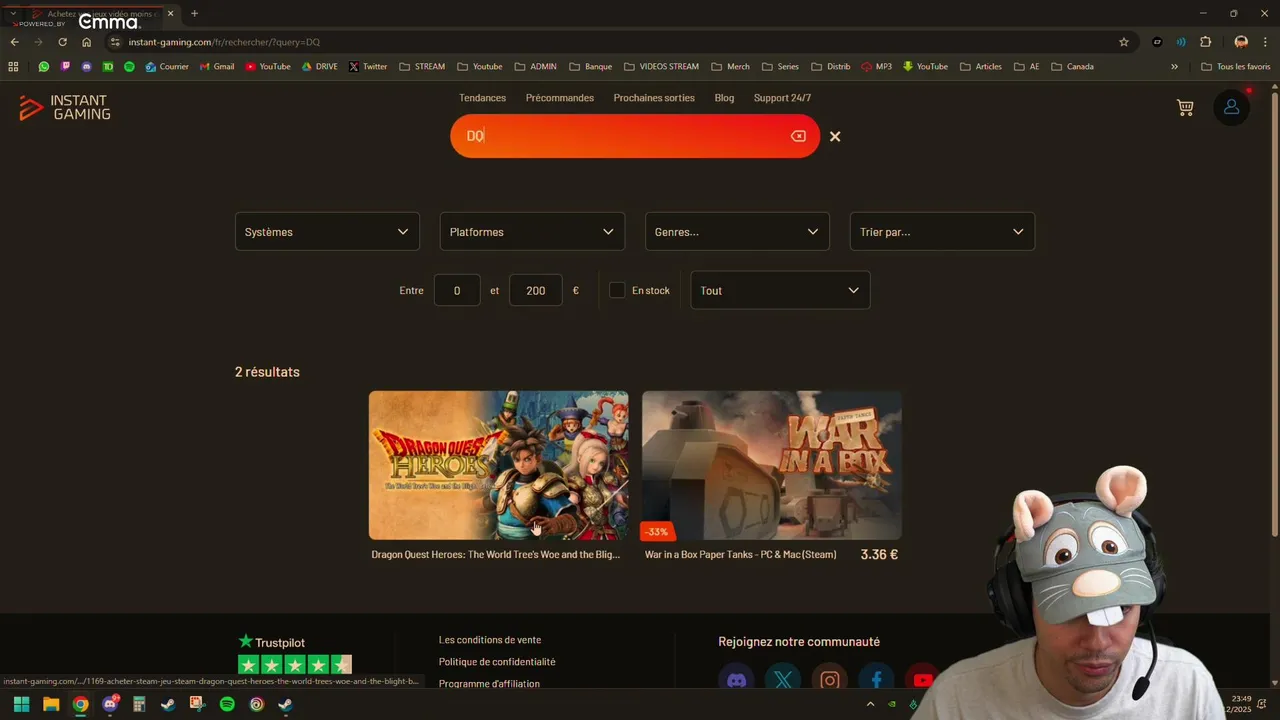
Task: Open the WhatsApp bookmark icon
Action: (44, 67)
